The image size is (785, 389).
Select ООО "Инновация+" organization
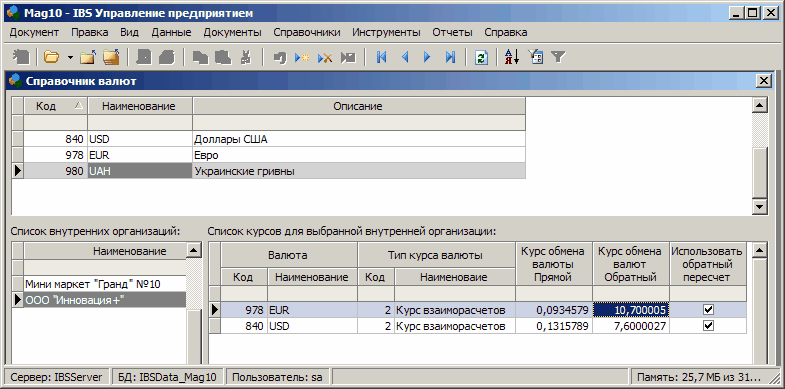(105, 300)
